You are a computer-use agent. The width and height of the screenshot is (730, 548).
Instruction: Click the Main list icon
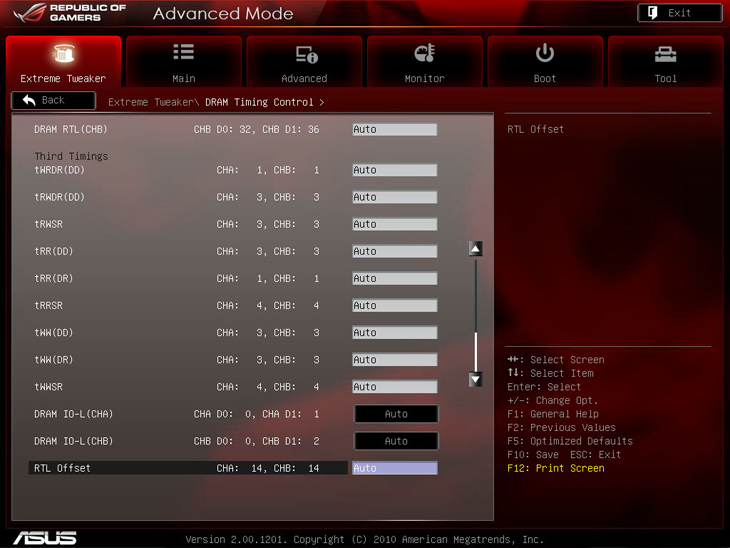pyautogui.click(x=184, y=53)
